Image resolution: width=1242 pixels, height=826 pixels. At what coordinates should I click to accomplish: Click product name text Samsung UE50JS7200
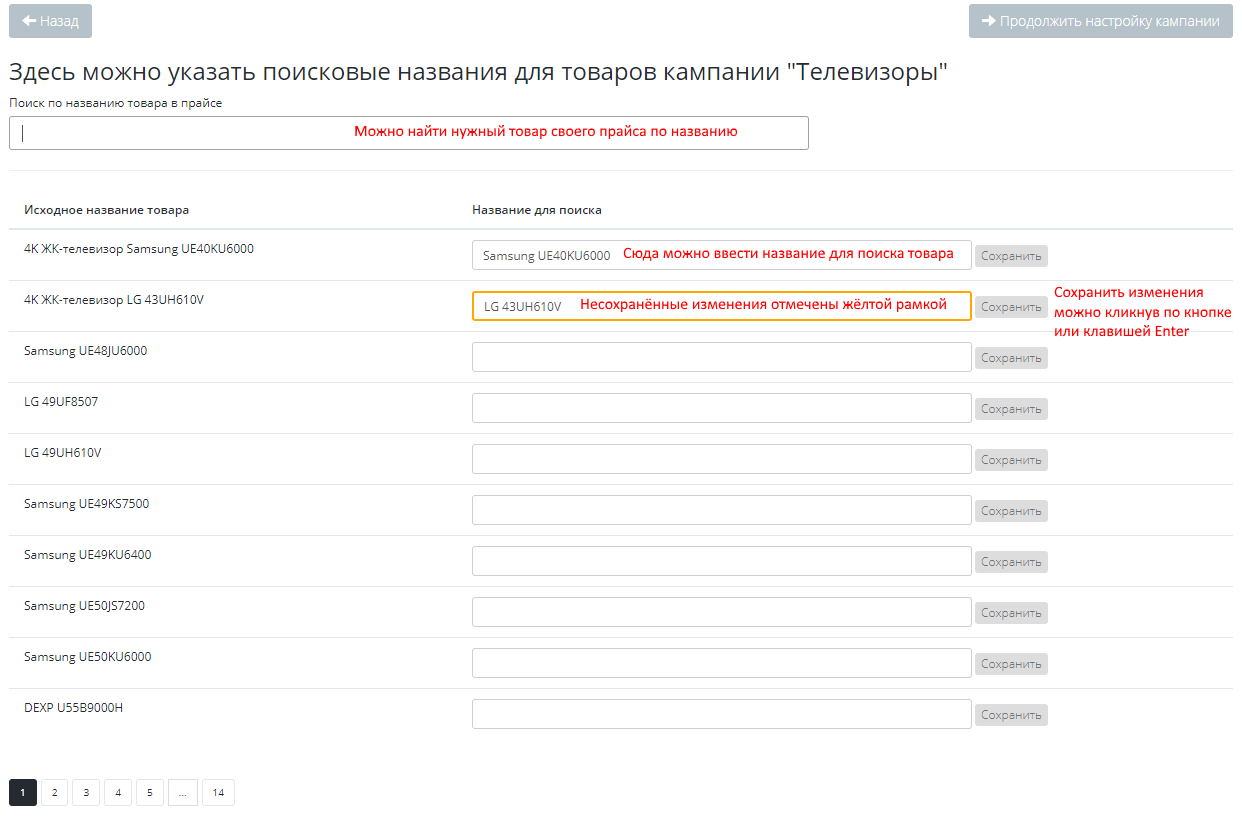[85, 606]
